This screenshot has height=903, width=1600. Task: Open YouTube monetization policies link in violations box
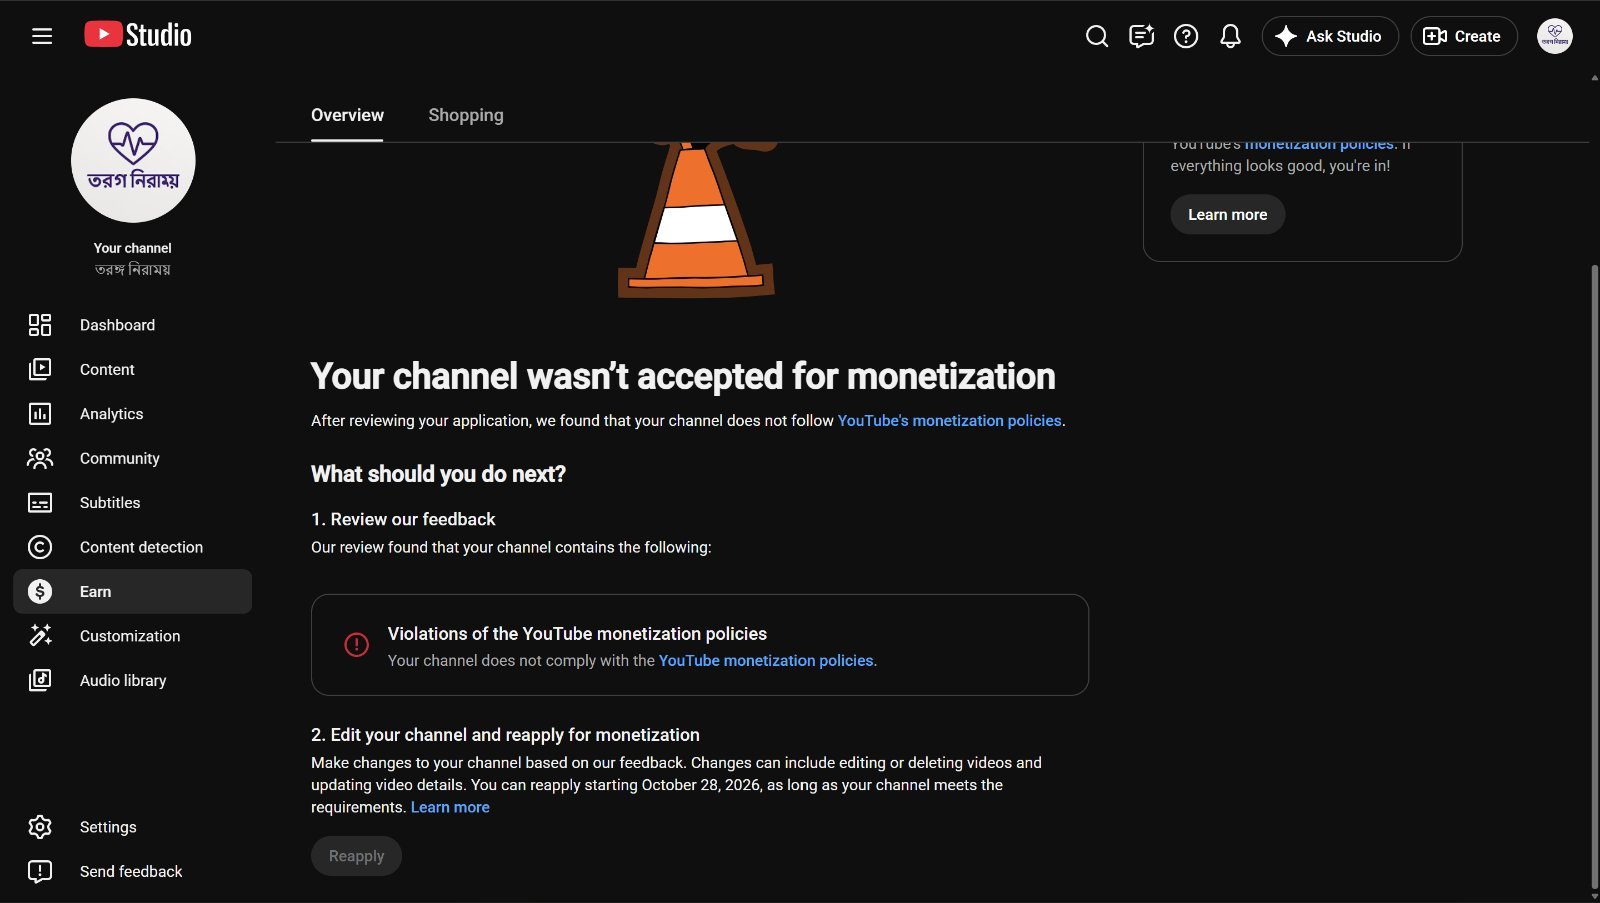click(x=766, y=661)
